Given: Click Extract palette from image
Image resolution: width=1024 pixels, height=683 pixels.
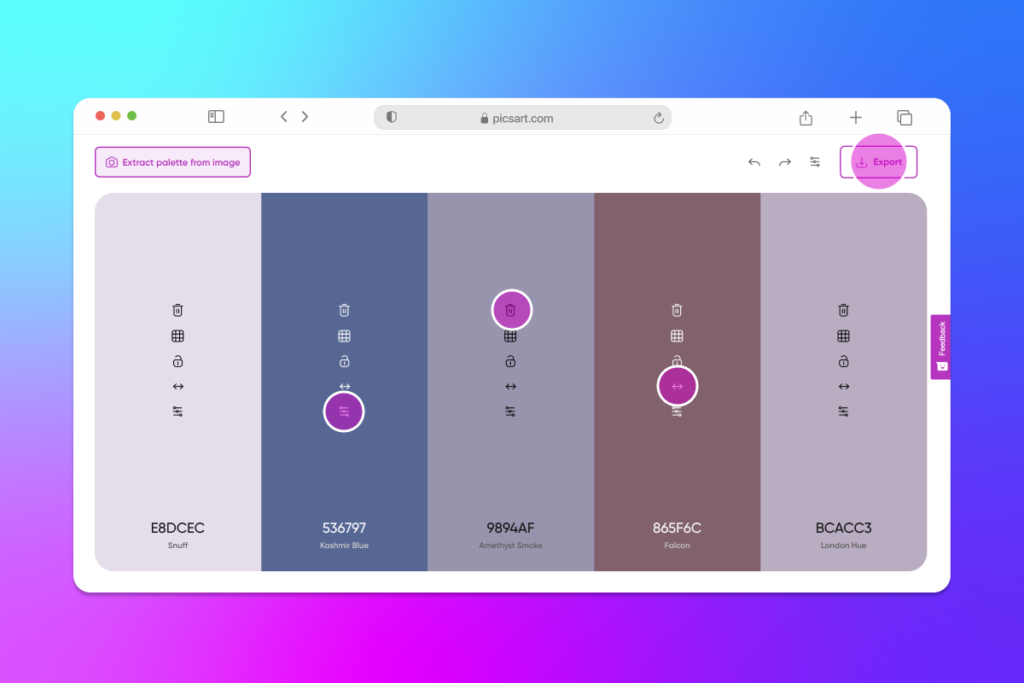Looking at the screenshot, I should [172, 161].
